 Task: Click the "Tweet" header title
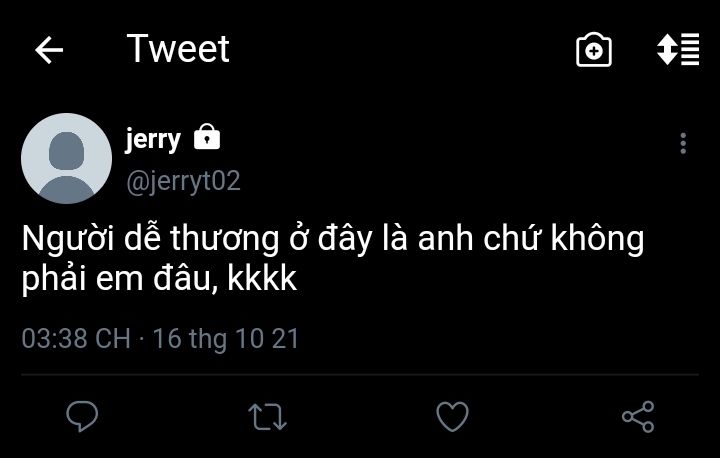178,49
